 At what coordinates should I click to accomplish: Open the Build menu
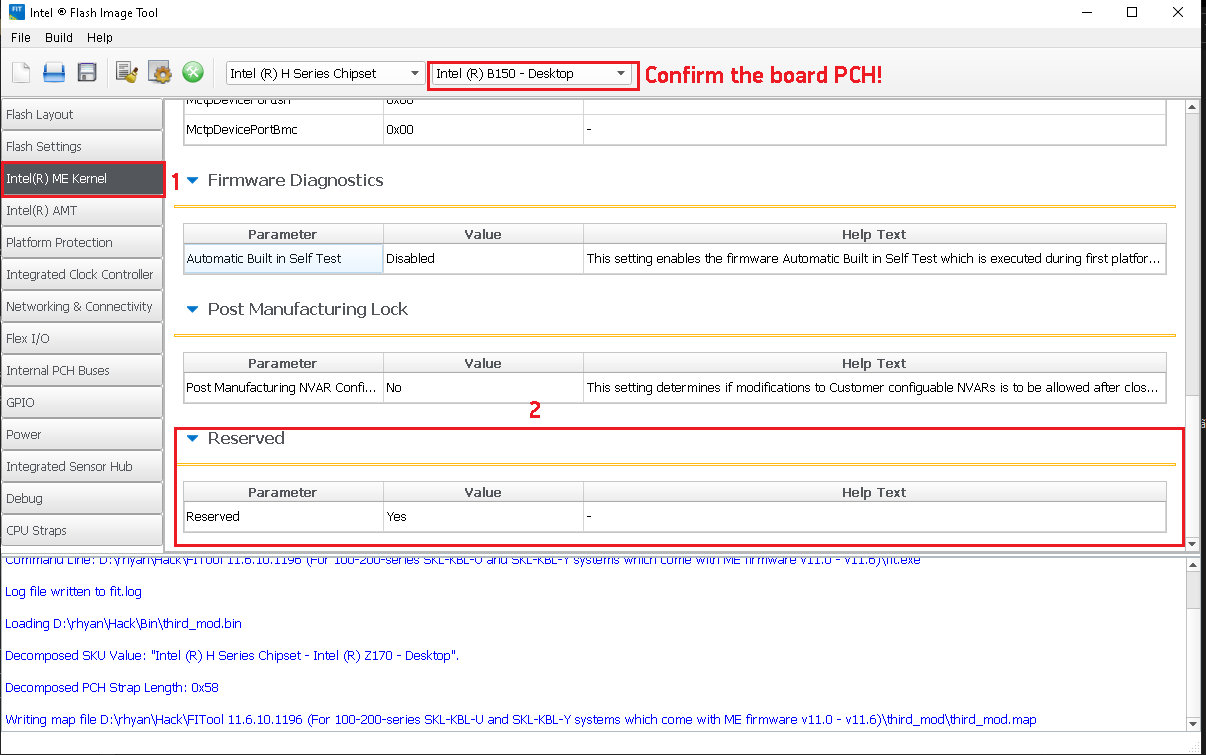click(x=59, y=38)
